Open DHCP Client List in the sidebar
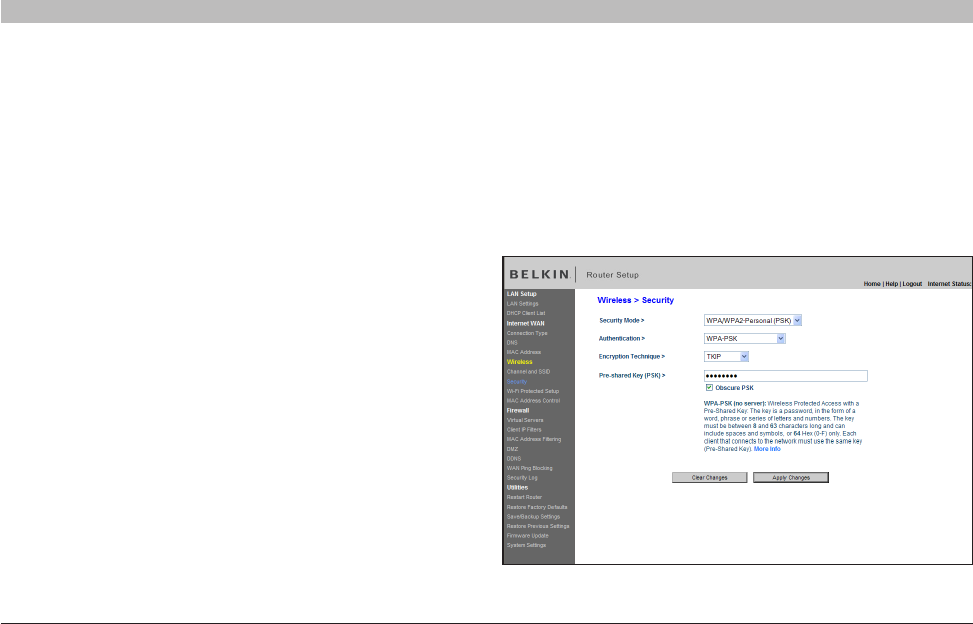The height and width of the screenshot is (624, 973). [x=526, y=313]
